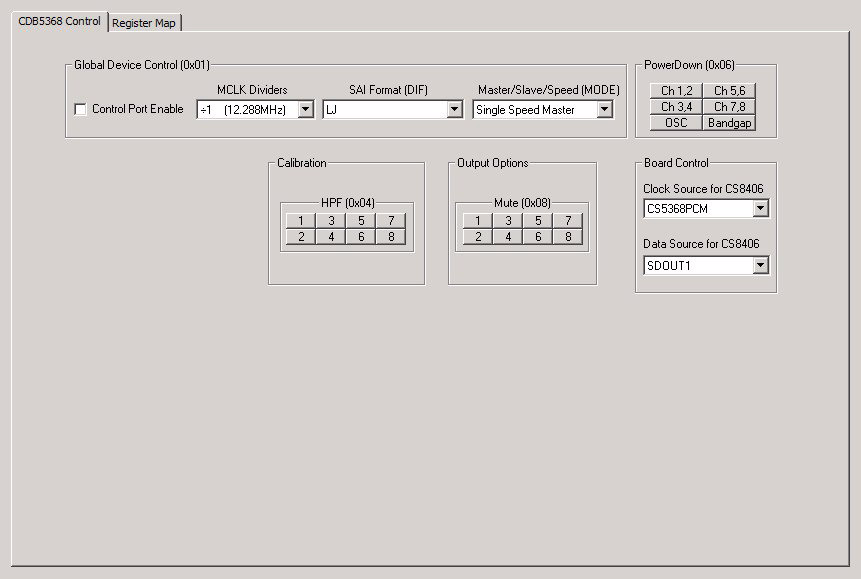Image resolution: width=861 pixels, height=579 pixels.
Task: Power down channels 7,8
Action: 729,107
